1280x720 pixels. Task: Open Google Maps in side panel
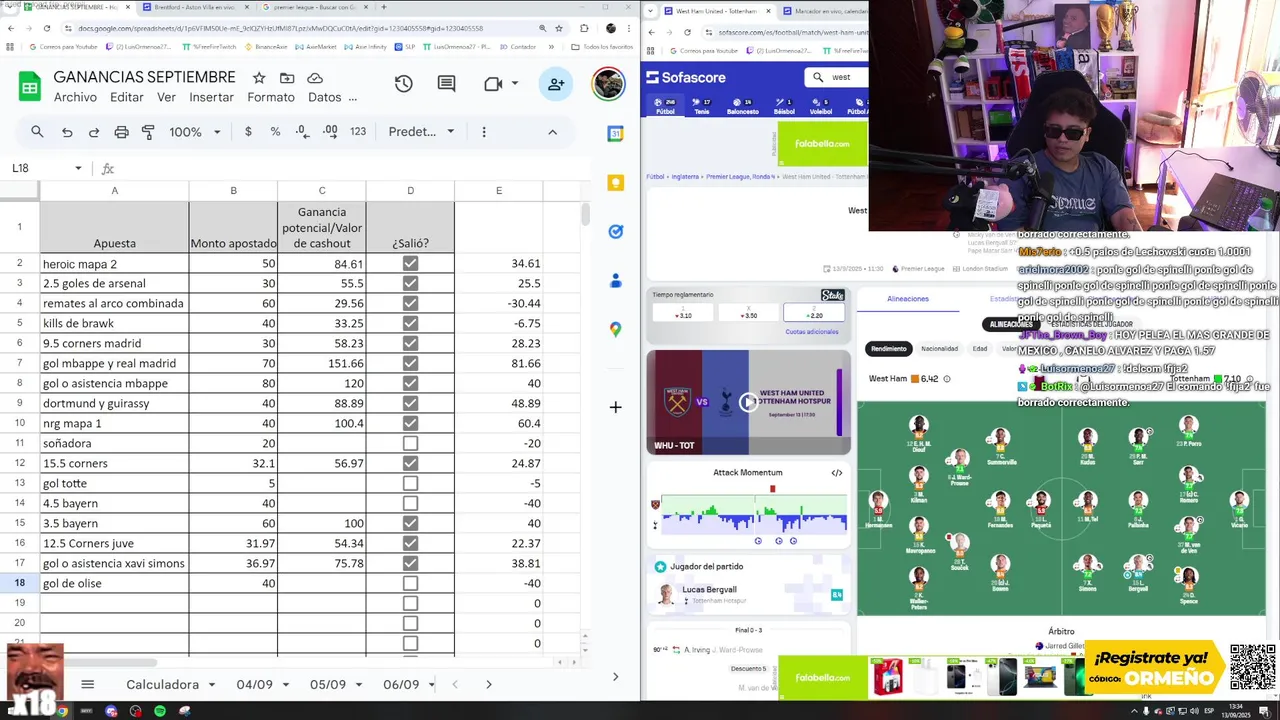coord(616,329)
